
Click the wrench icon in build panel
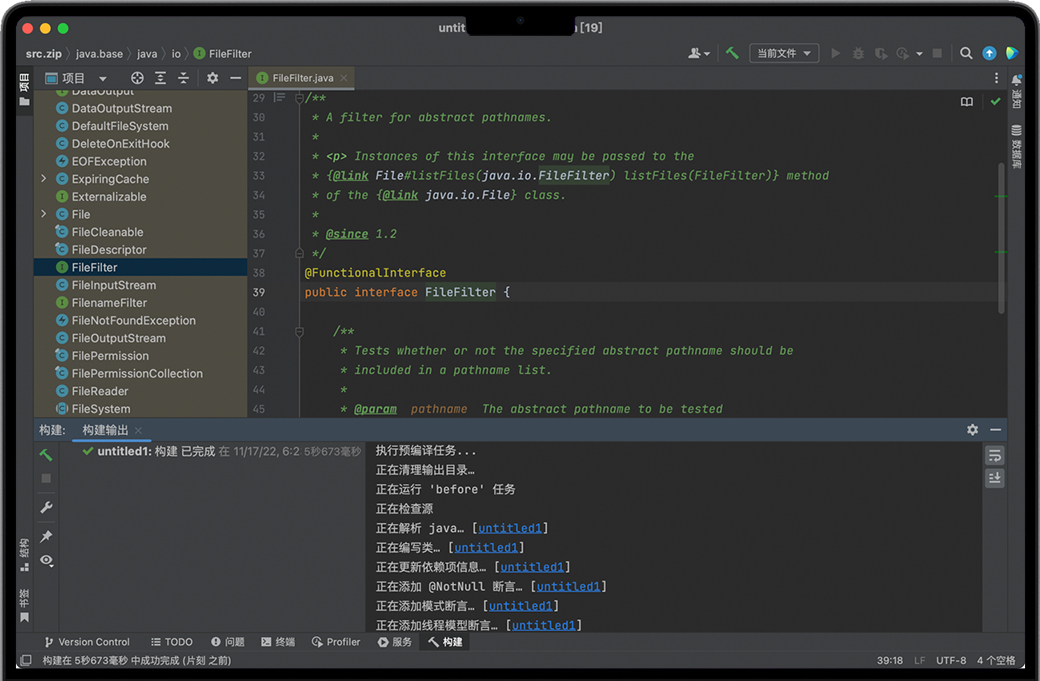pos(46,507)
